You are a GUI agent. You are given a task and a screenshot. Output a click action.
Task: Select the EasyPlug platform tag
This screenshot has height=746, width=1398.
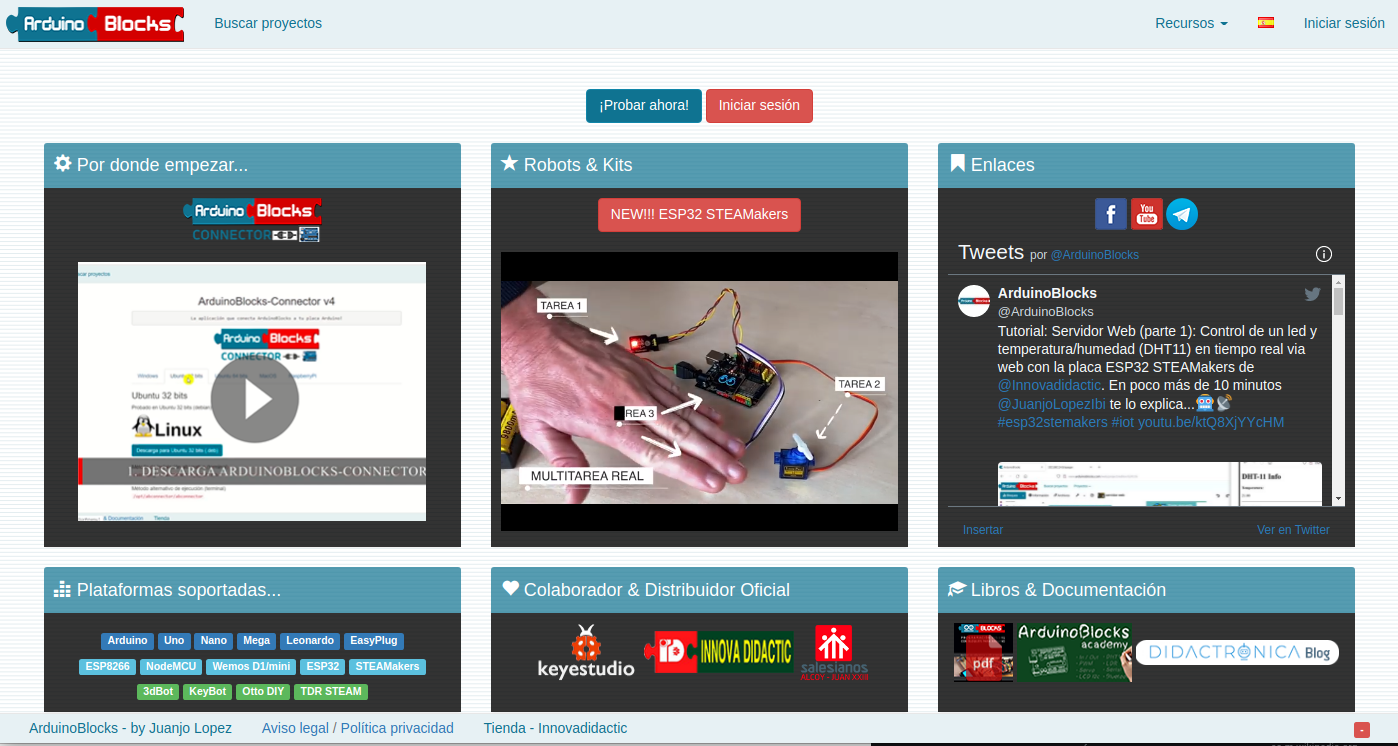coord(374,641)
